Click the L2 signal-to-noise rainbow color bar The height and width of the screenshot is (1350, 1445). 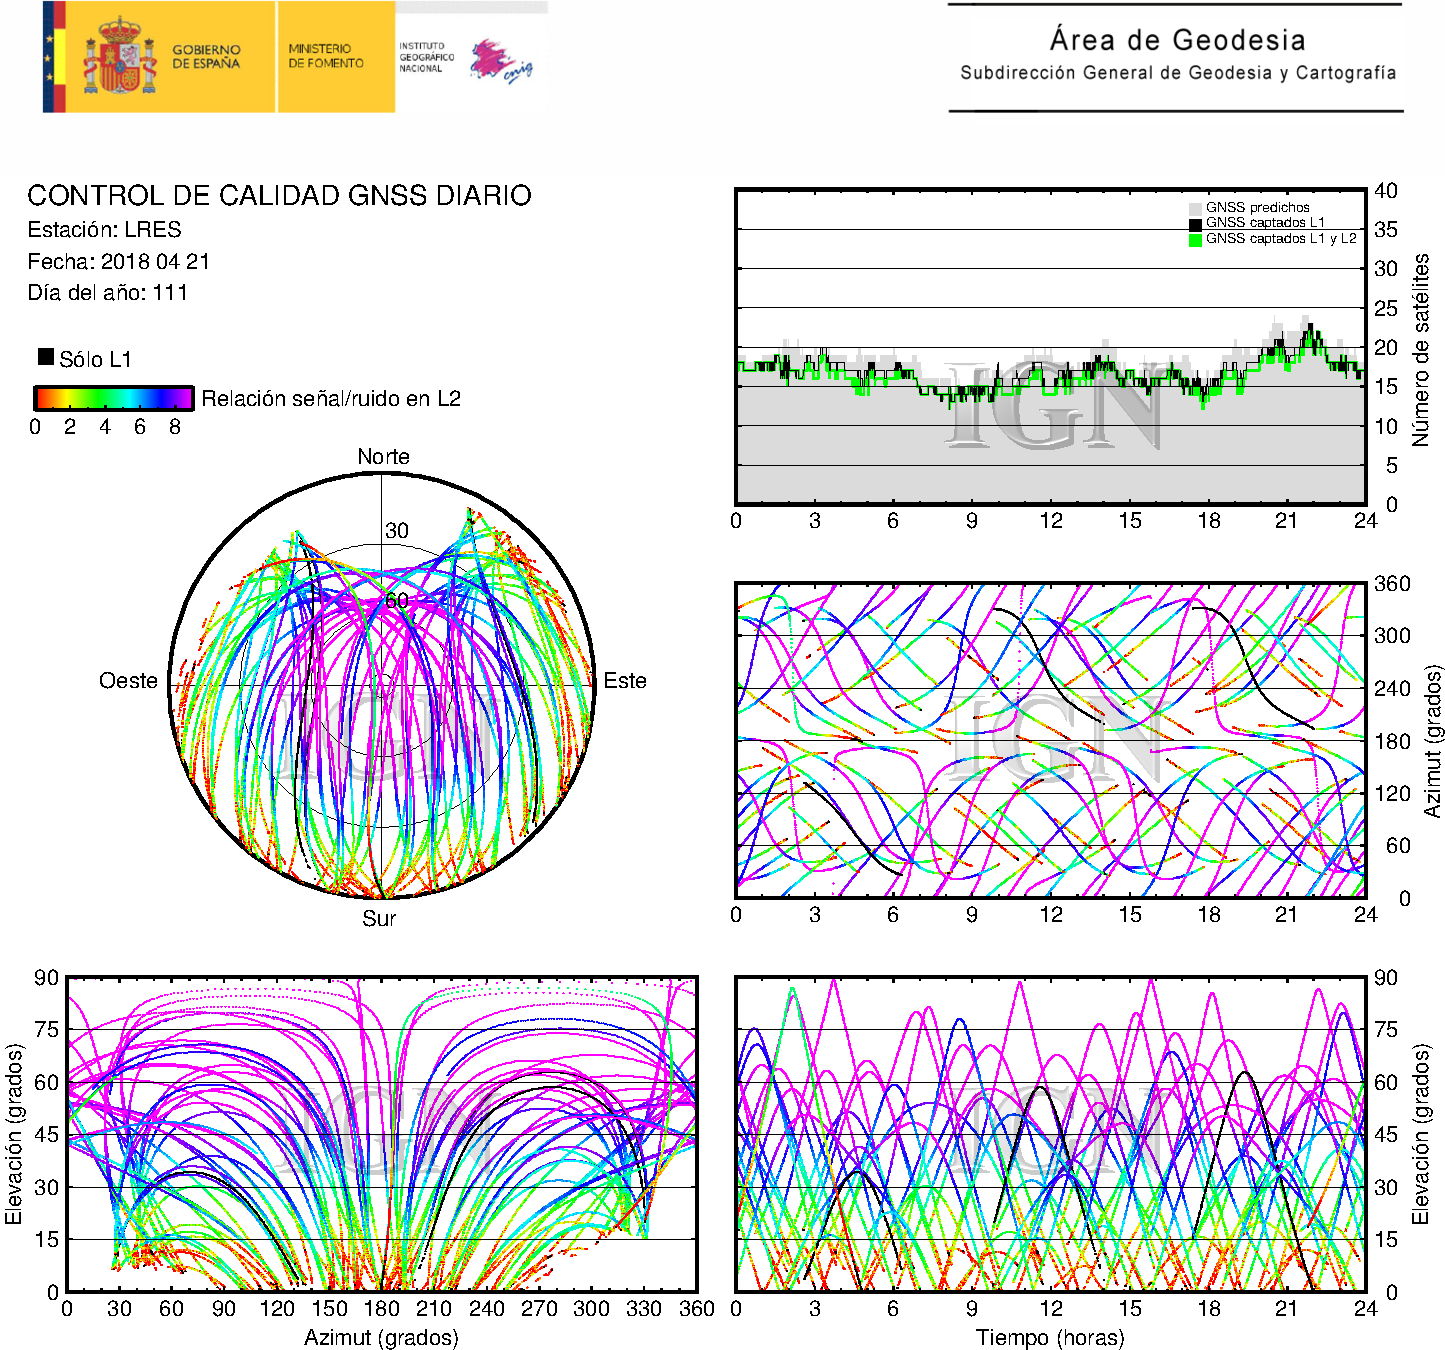click(x=113, y=398)
